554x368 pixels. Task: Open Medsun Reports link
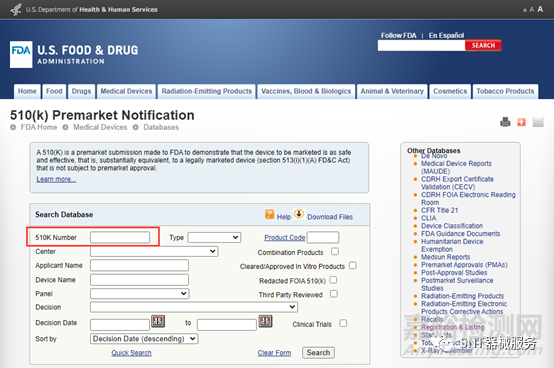pos(446,257)
